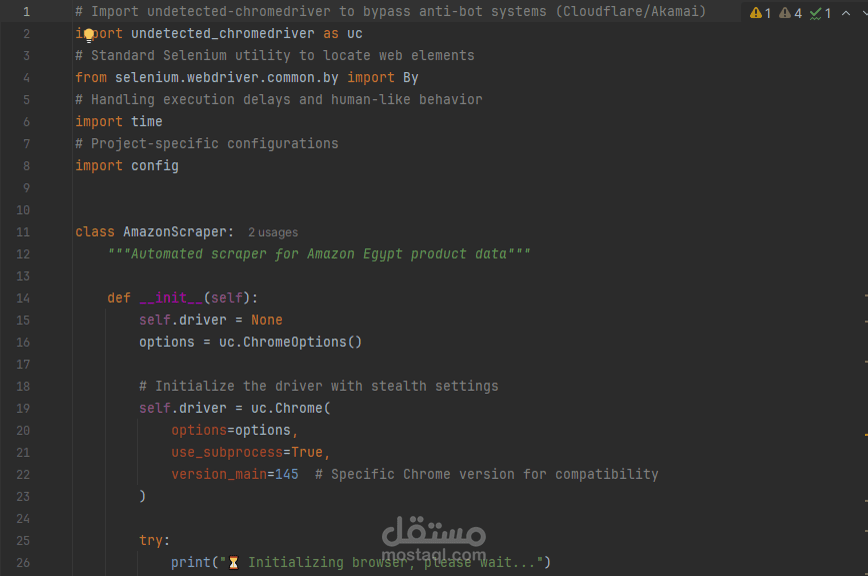The height and width of the screenshot is (576, 868).
Task: Click the hourglass emoji inside the print string
Action: 234,563
